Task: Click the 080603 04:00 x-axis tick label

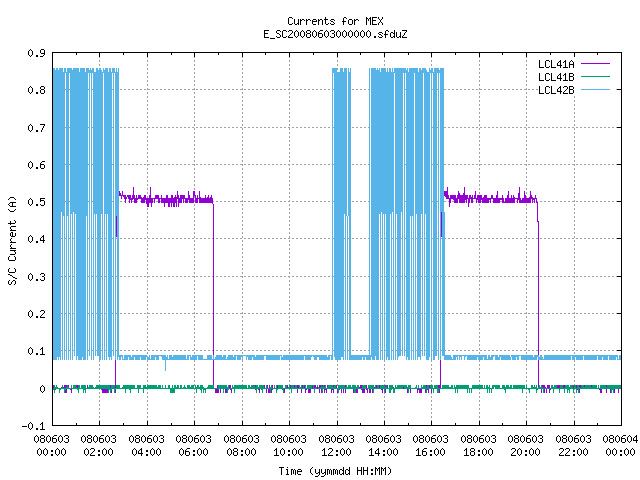Action: 146,446
